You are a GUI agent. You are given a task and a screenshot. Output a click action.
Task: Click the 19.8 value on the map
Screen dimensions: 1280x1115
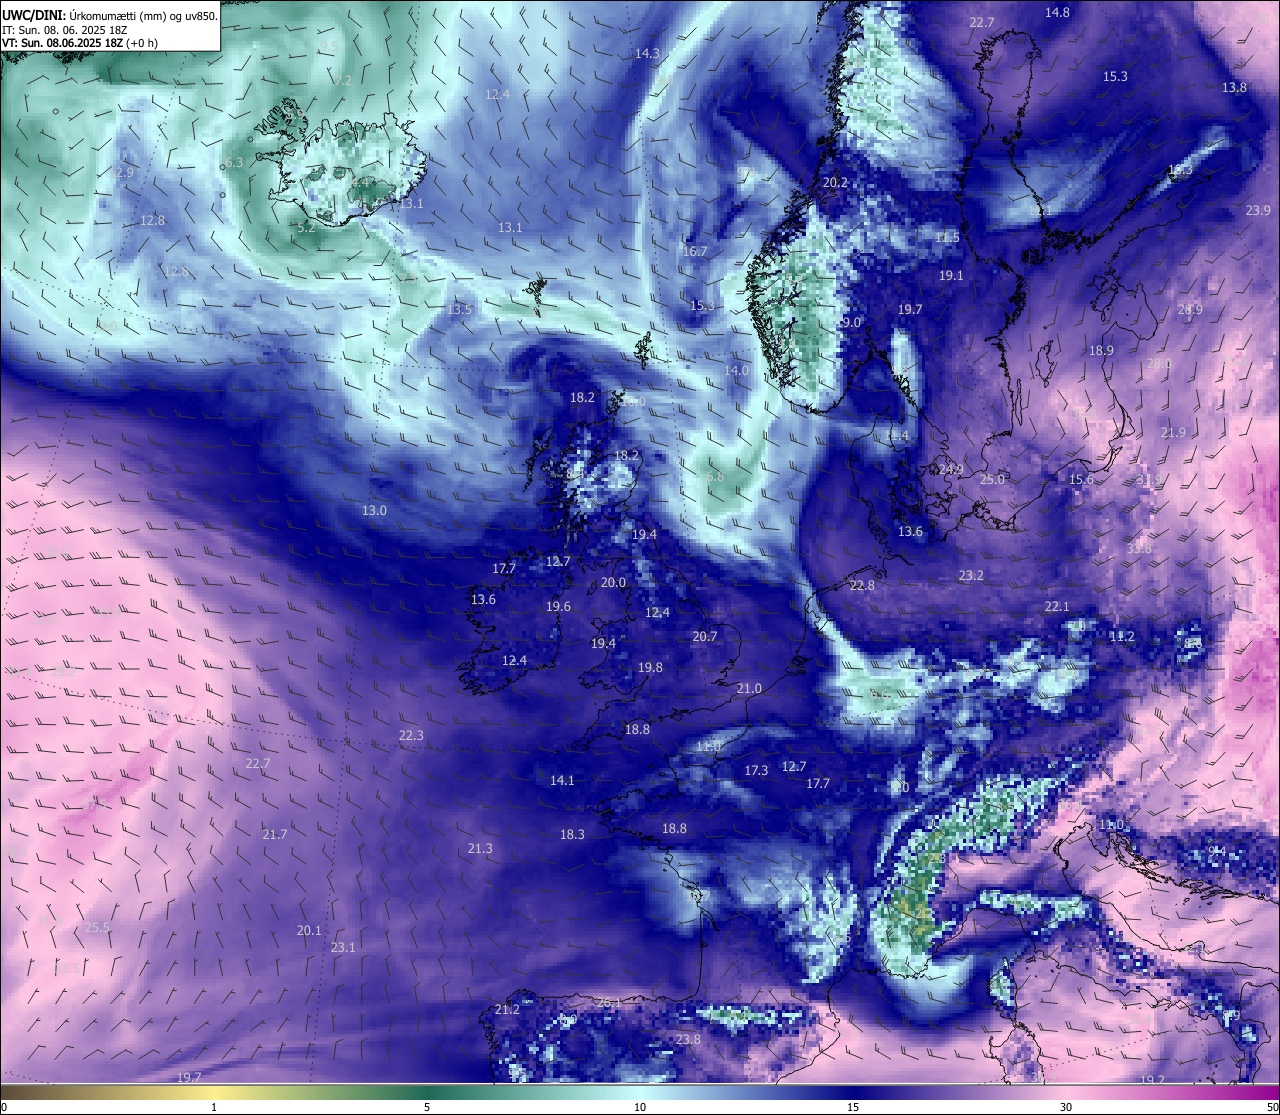pyautogui.click(x=650, y=667)
